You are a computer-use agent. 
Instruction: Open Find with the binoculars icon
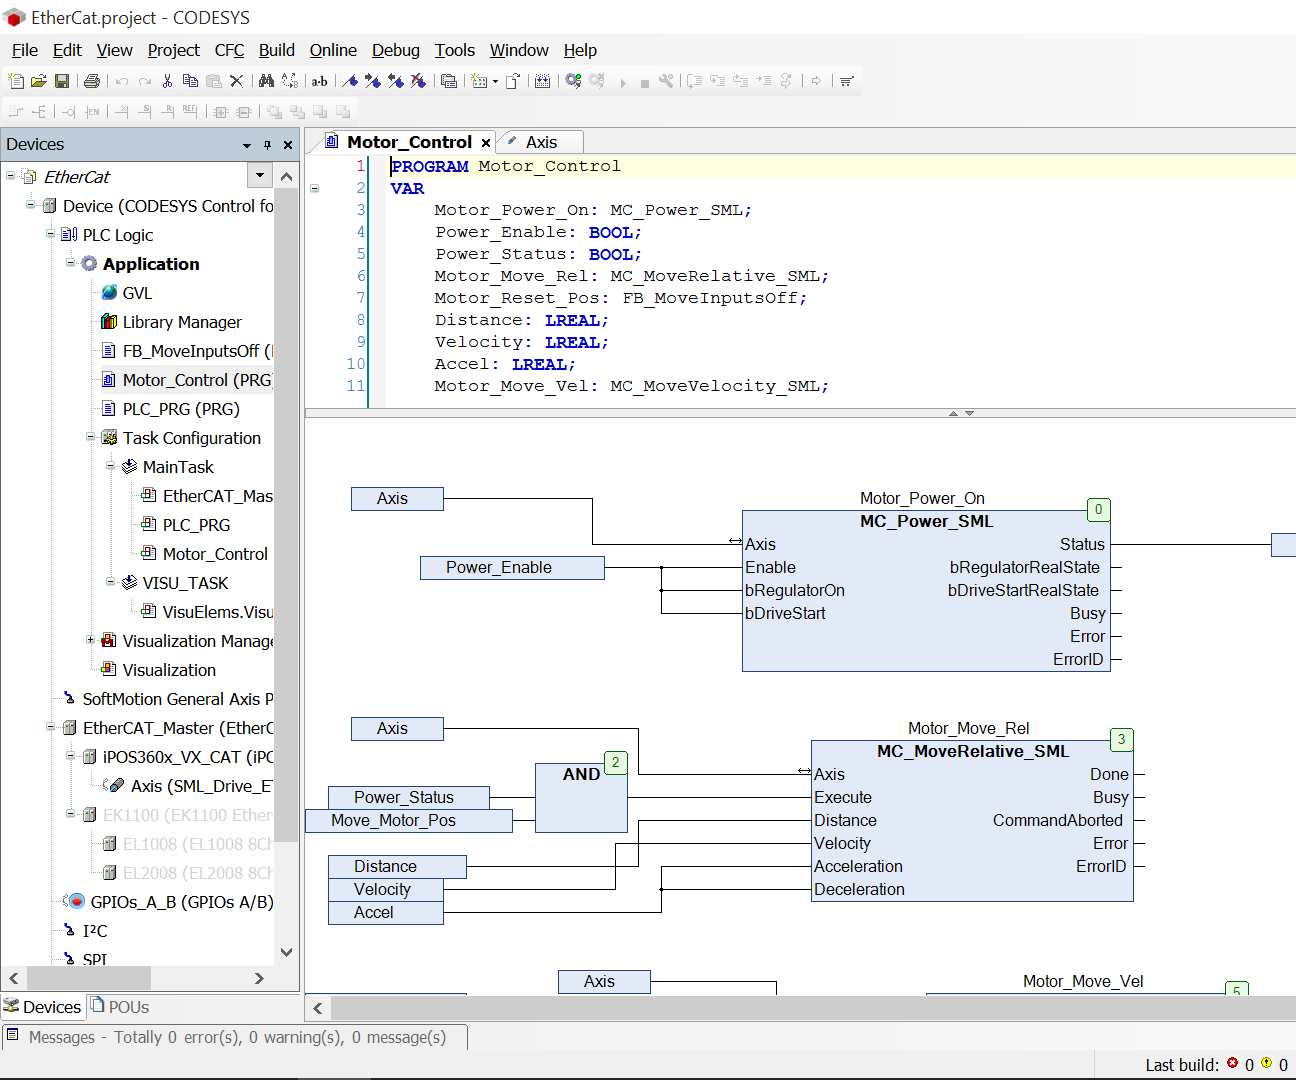point(266,81)
